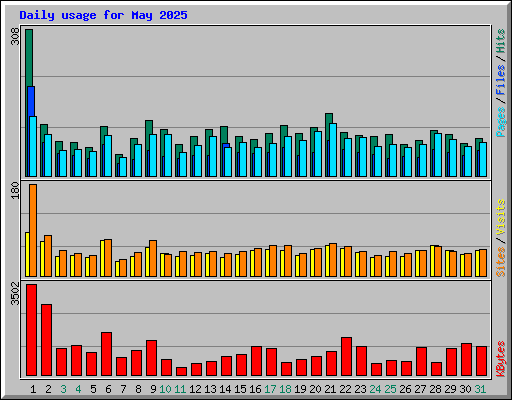Select the day 14 x-axis label

(x=225, y=389)
